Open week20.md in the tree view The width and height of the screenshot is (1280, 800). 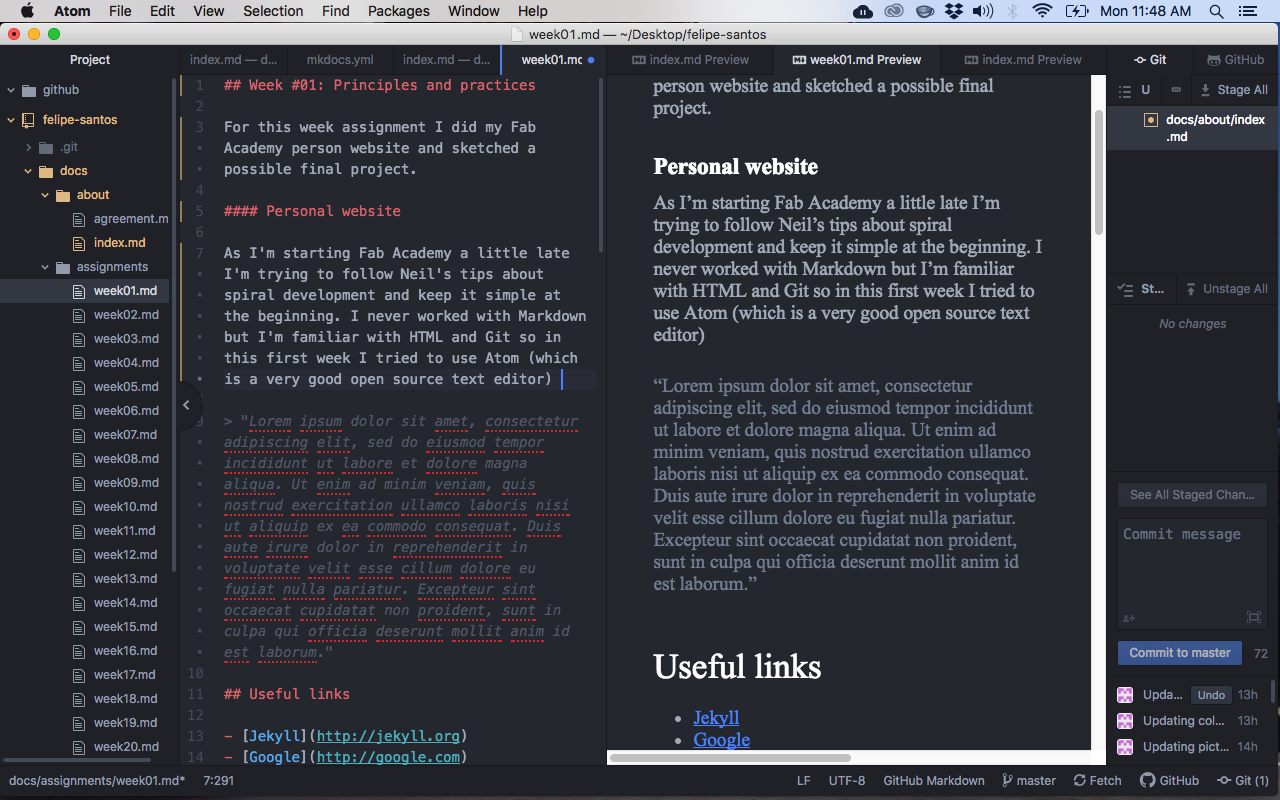[x=126, y=747]
